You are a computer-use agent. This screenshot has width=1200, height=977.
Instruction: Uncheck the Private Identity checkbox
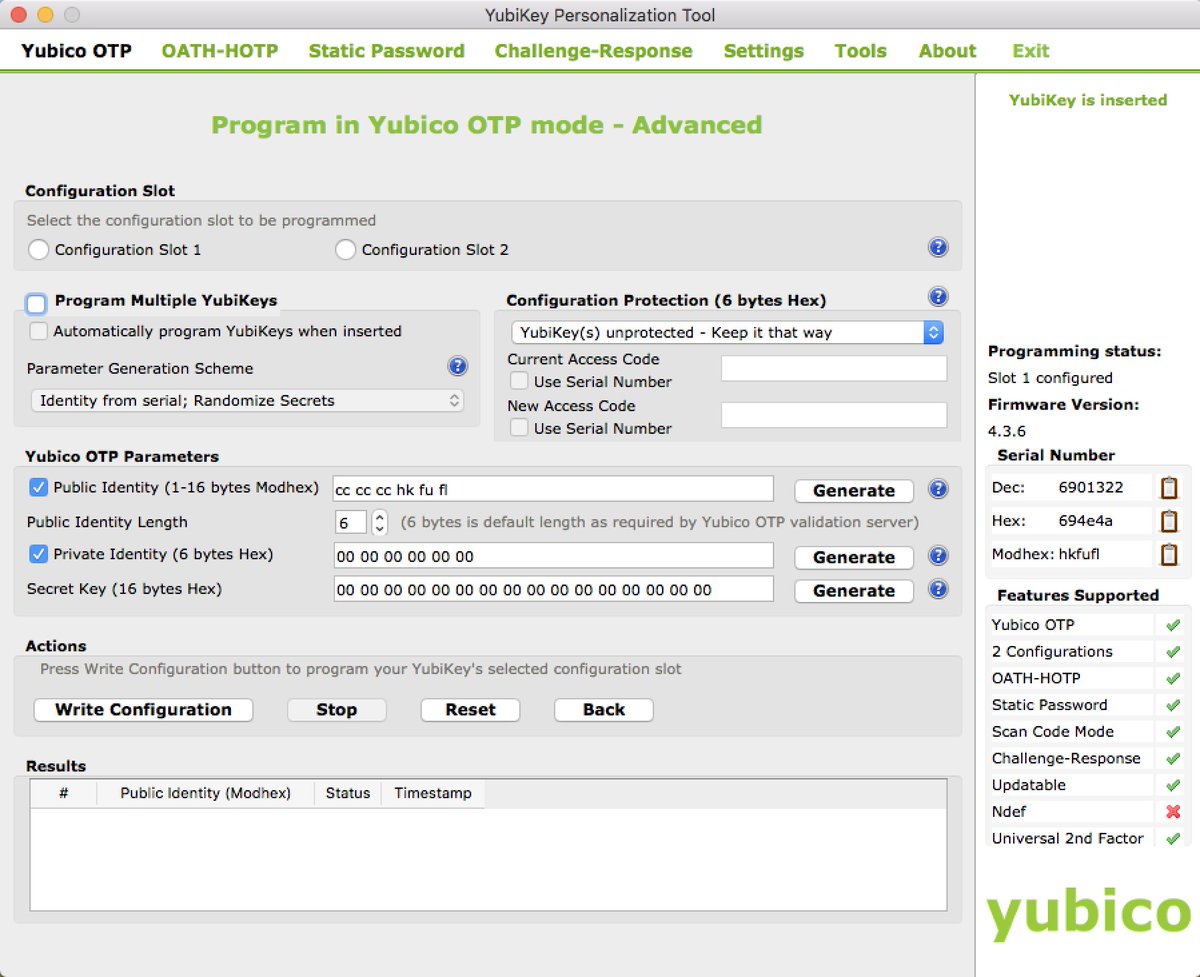point(38,554)
